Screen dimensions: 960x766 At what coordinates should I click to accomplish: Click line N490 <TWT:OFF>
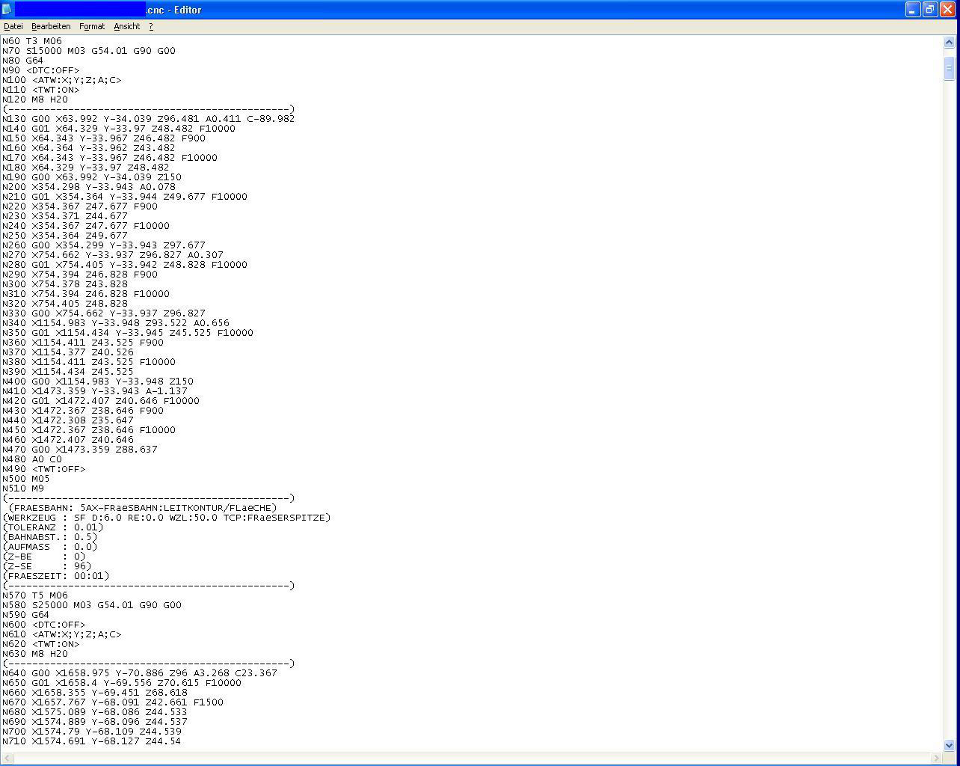pyautogui.click(x=43, y=469)
